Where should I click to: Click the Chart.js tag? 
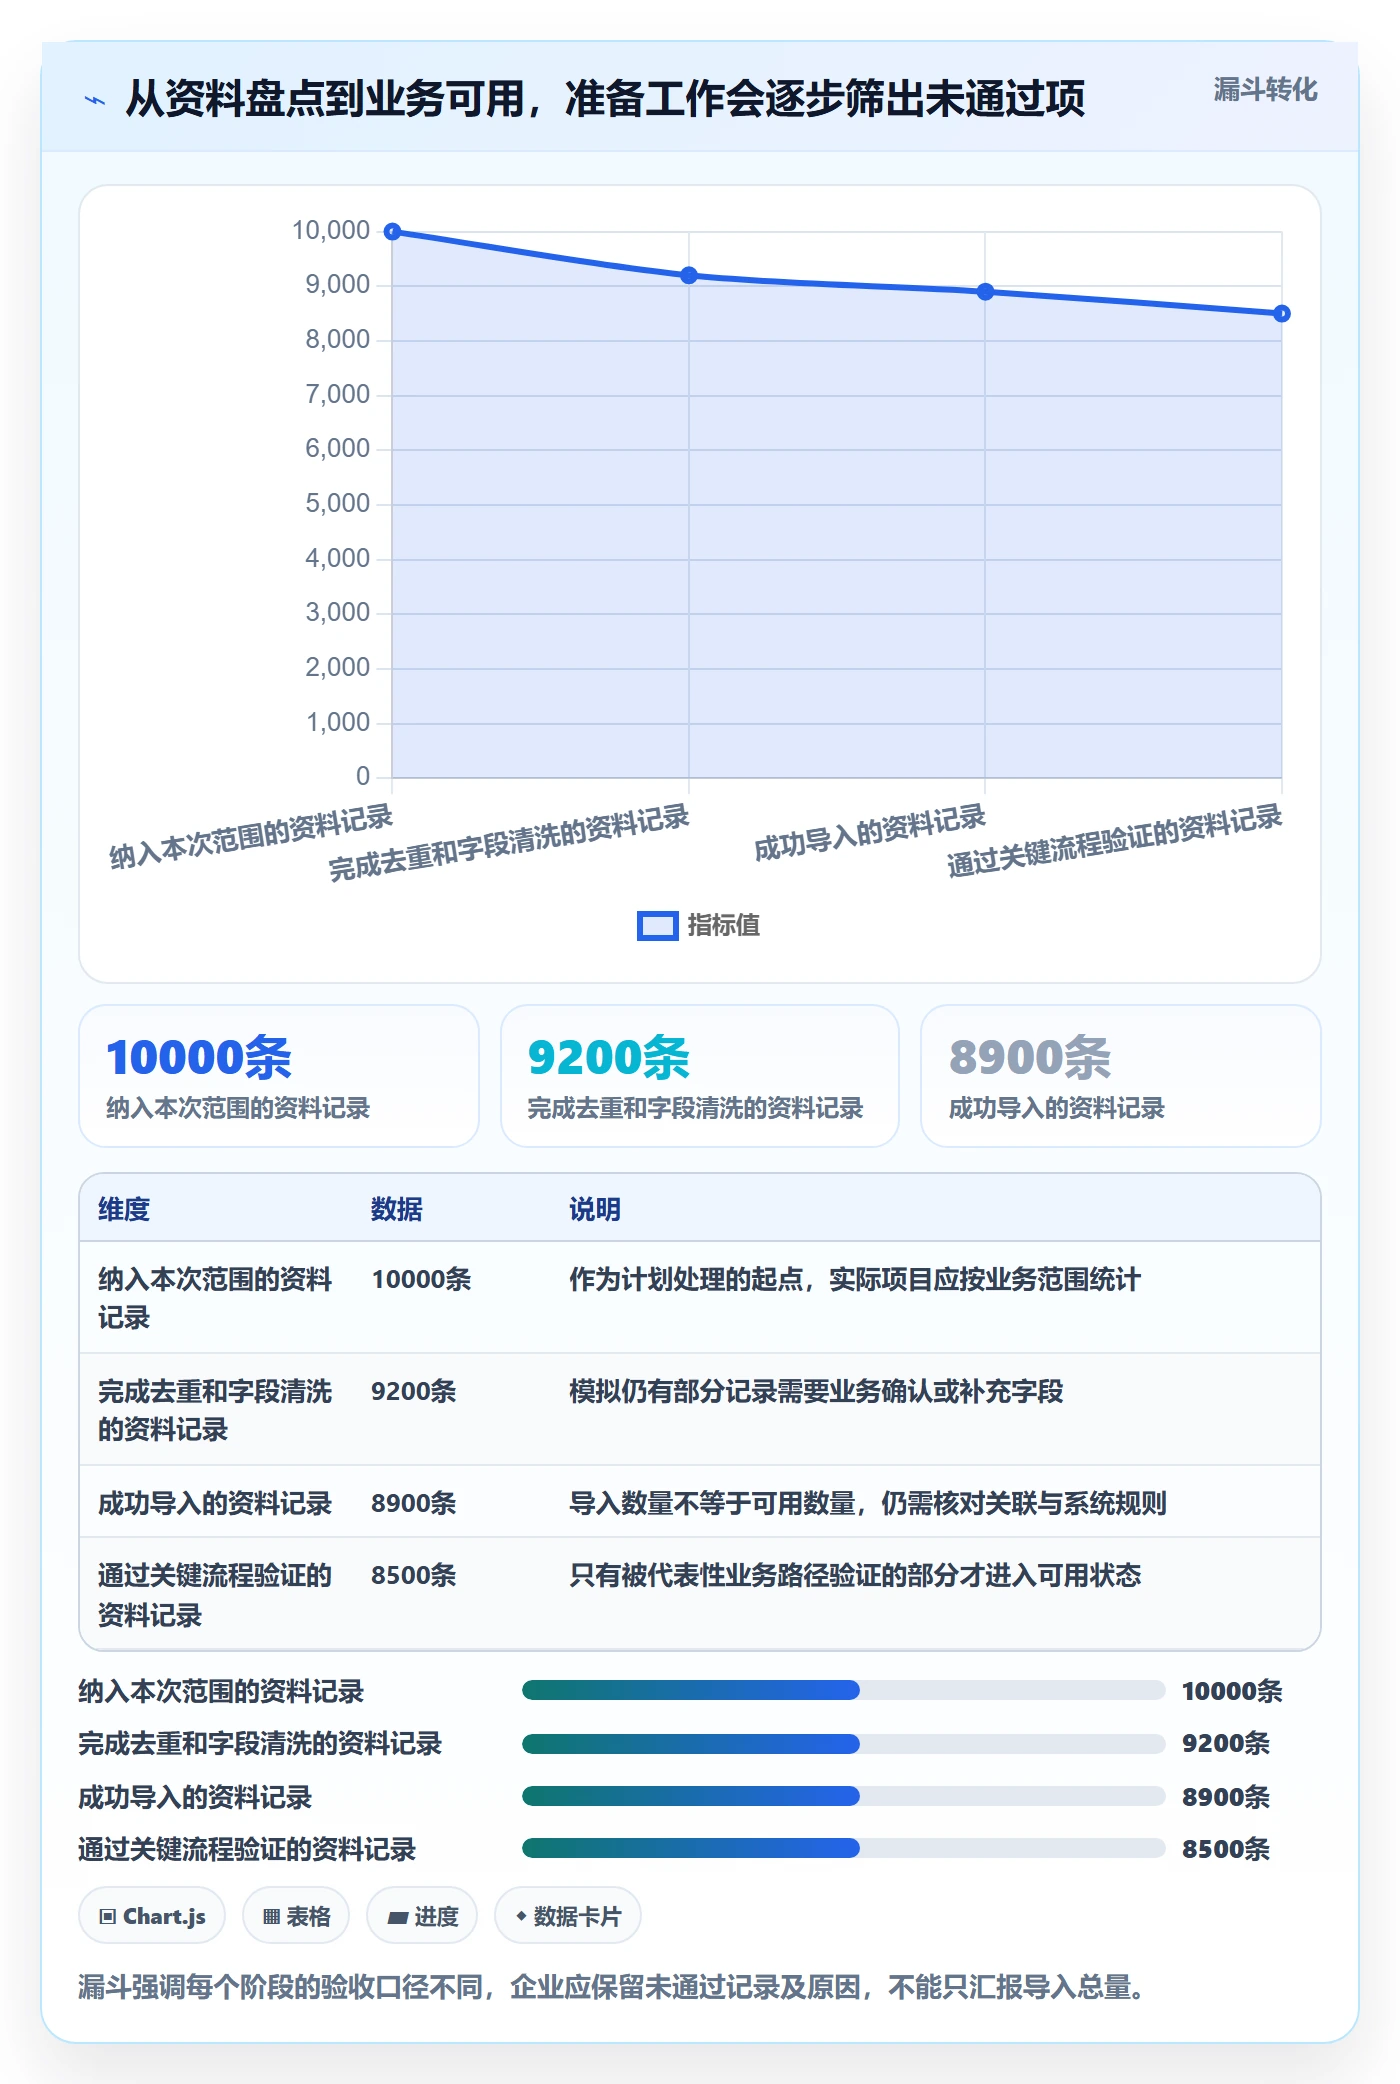click(x=152, y=1916)
